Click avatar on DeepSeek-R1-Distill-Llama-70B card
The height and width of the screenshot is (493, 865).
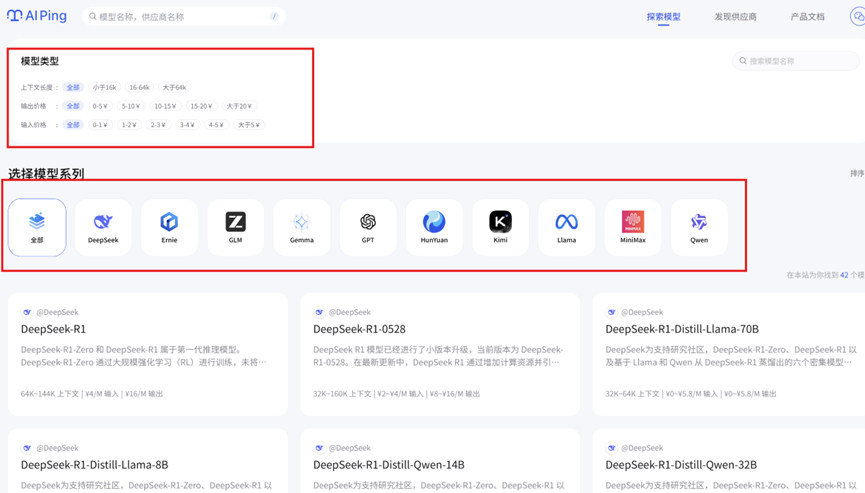coord(612,312)
